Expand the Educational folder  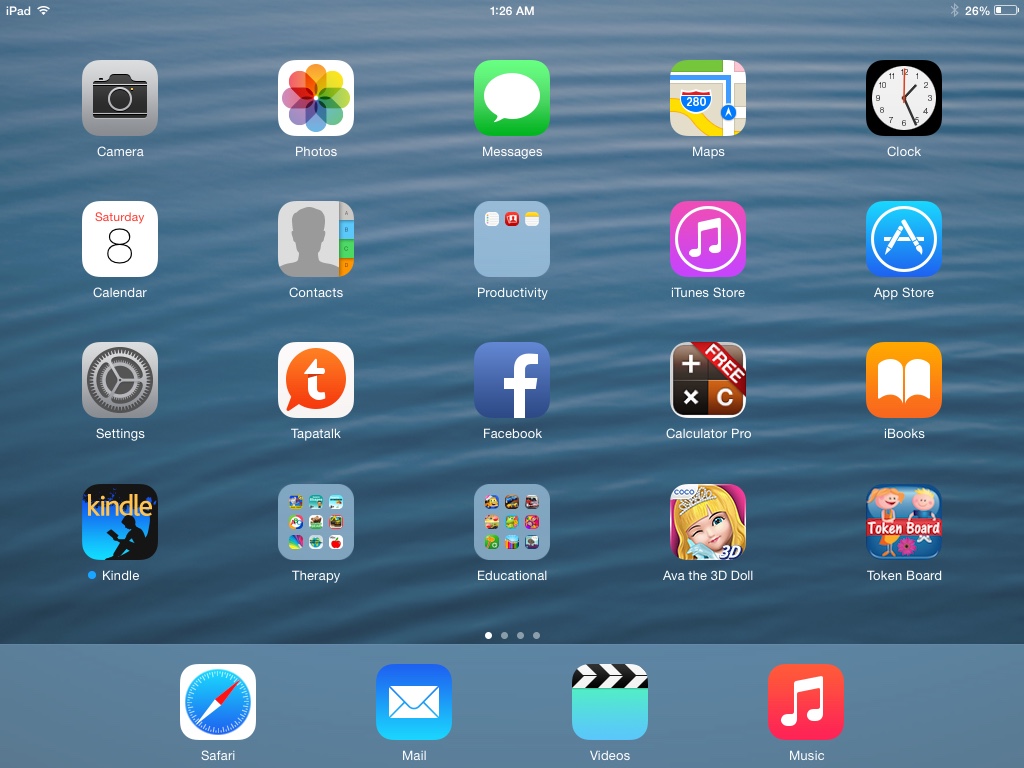[x=512, y=522]
